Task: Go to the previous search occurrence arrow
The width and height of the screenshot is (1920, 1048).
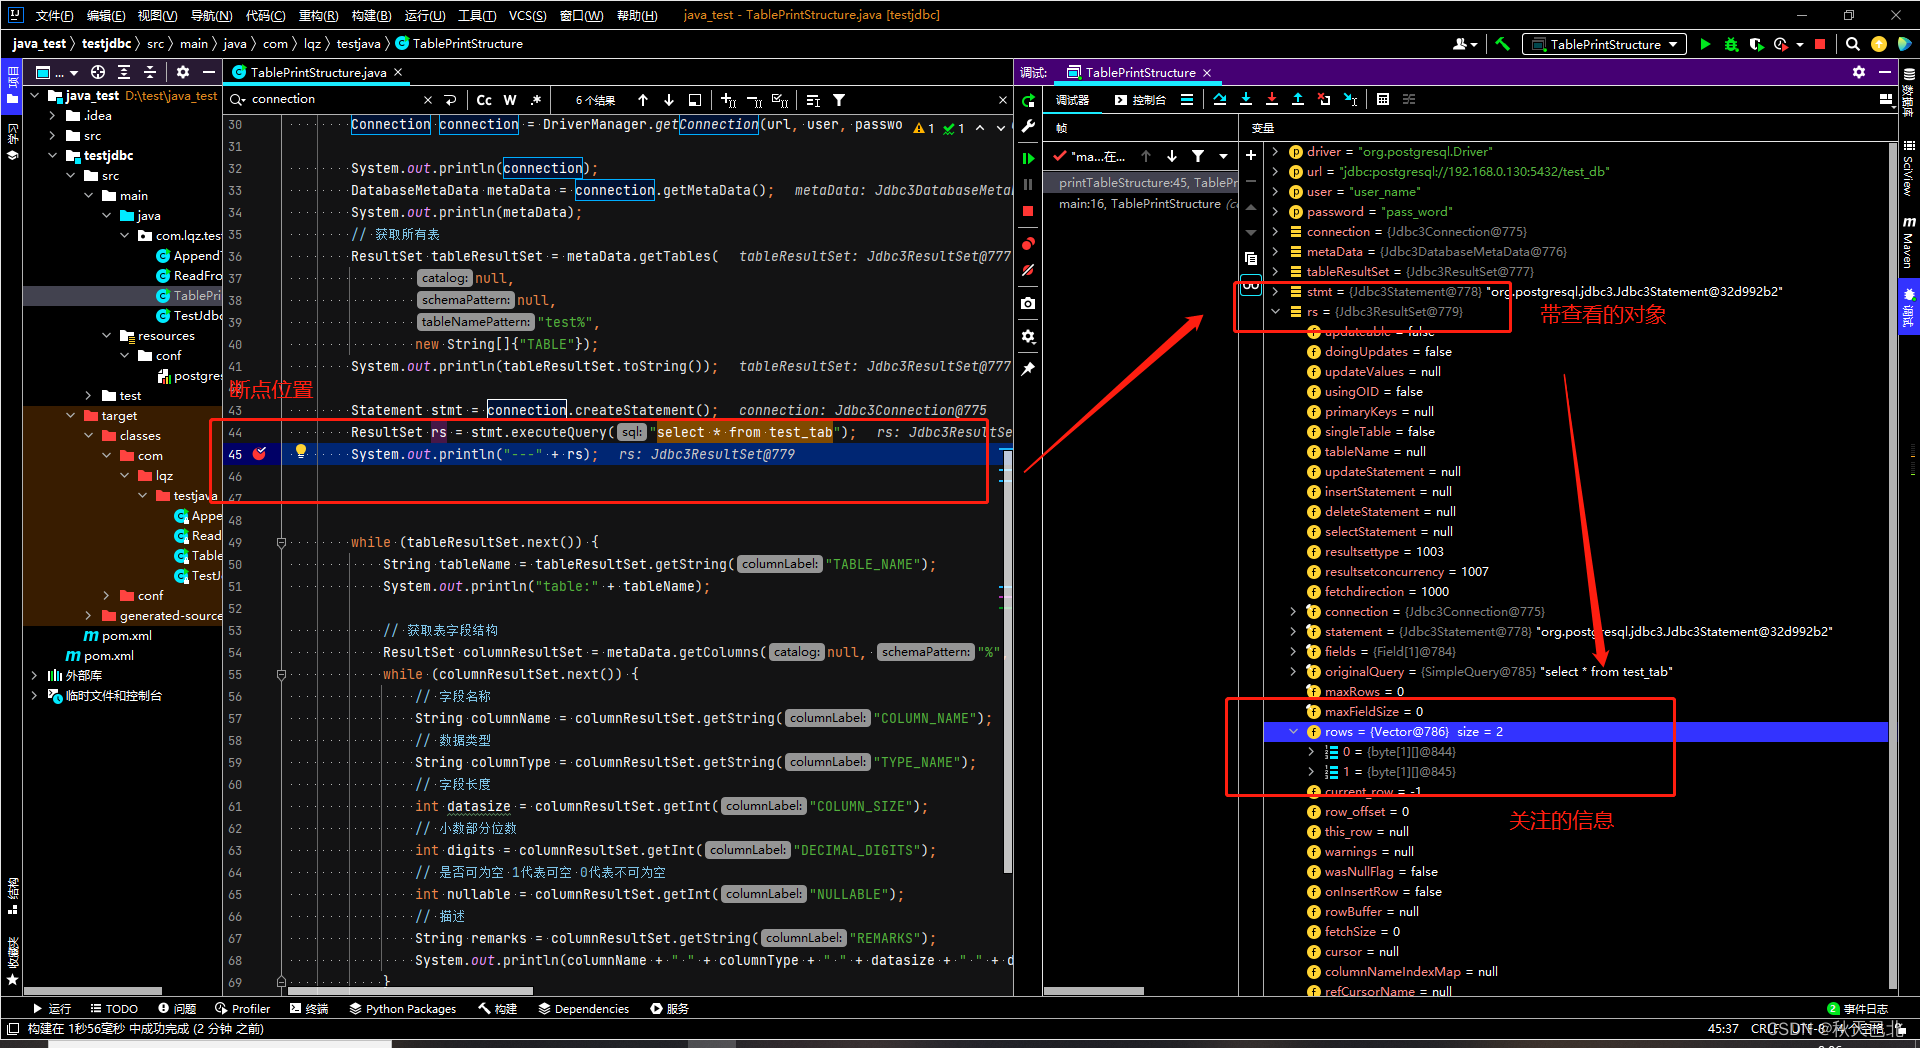Action: (x=643, y=100)
